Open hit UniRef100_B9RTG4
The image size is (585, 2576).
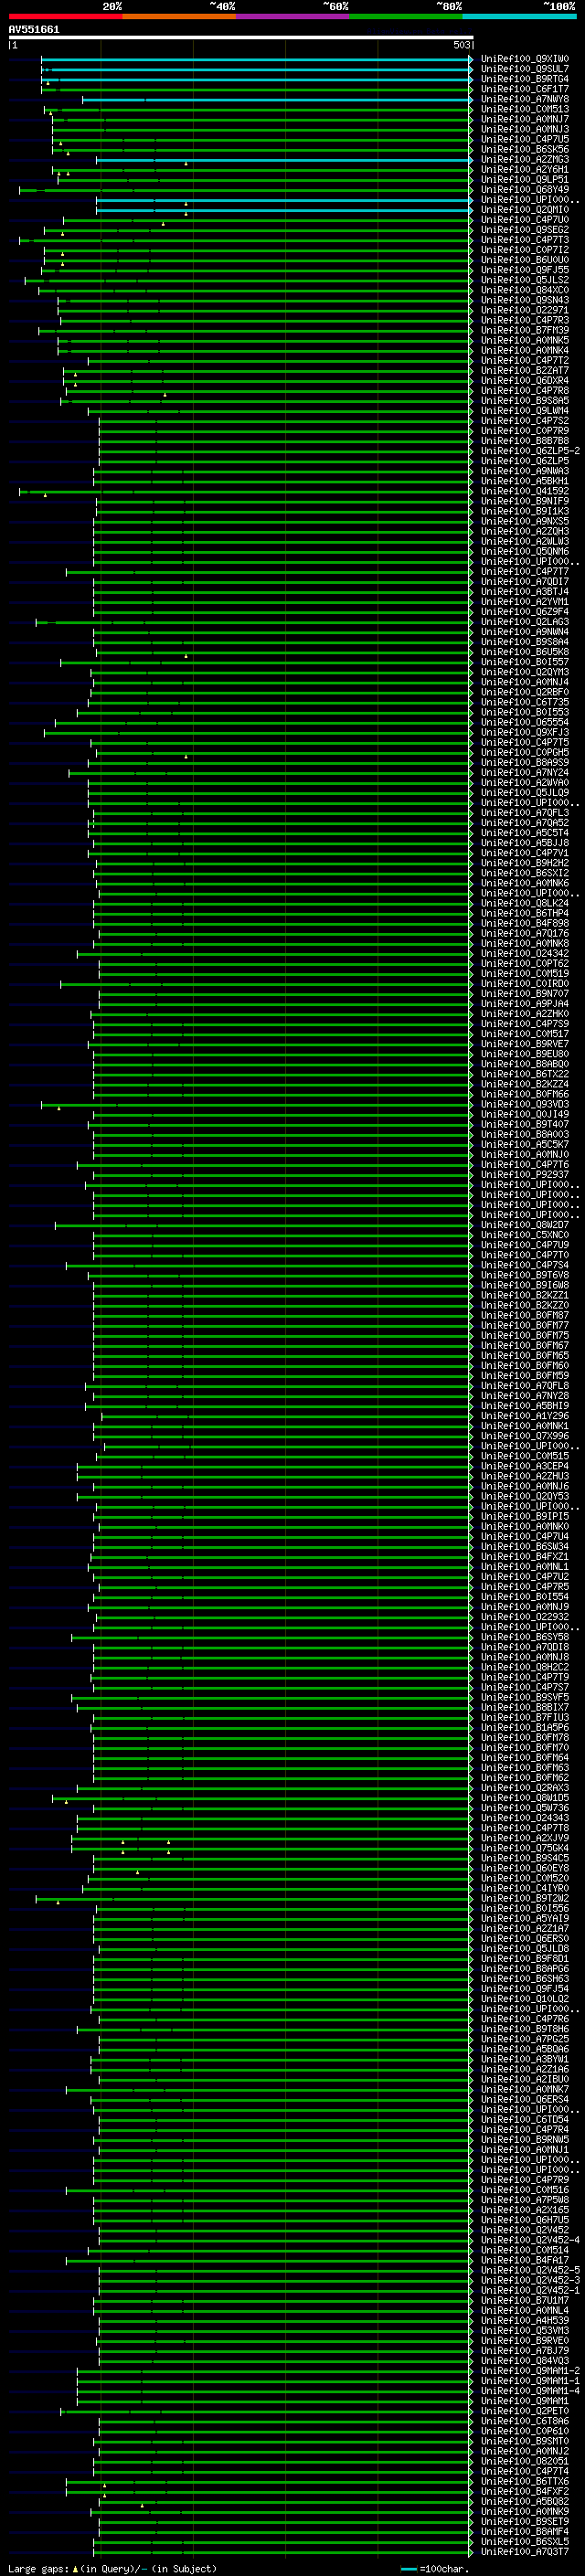click(525, 79)
